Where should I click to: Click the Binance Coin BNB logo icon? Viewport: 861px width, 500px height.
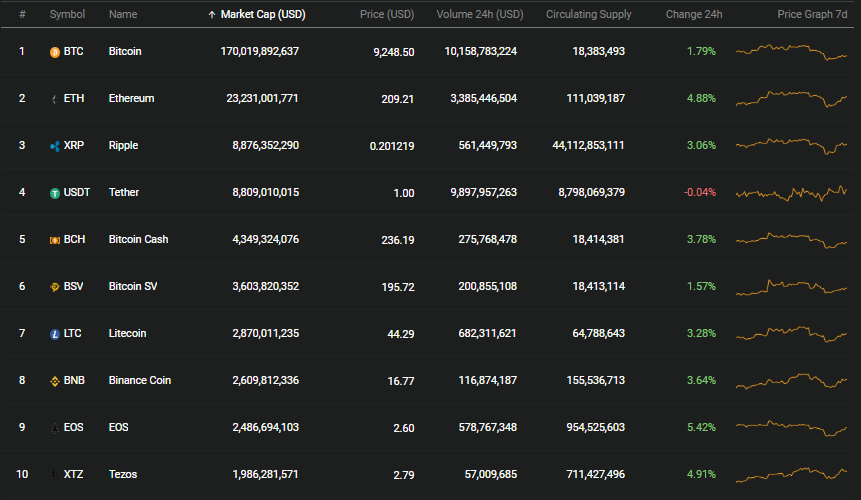[x=55, y=381]
